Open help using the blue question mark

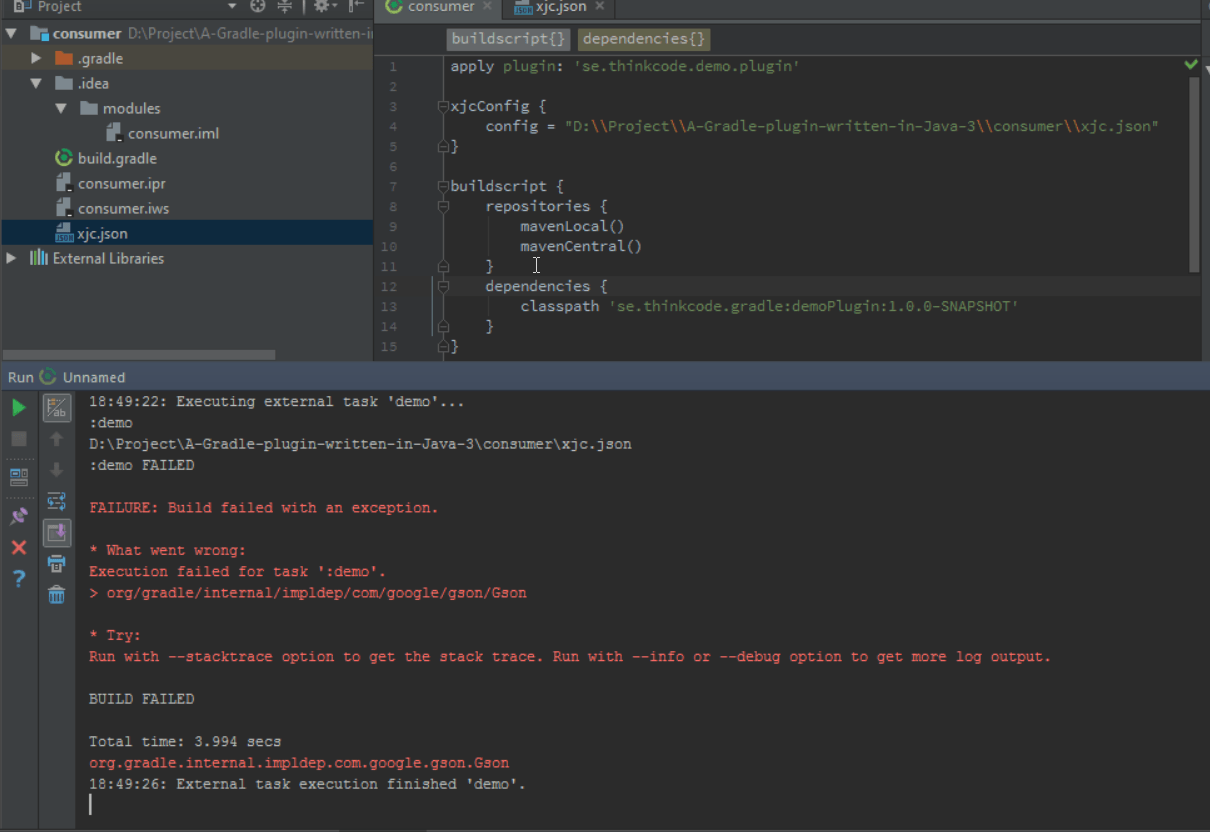(x=19, y=579)
